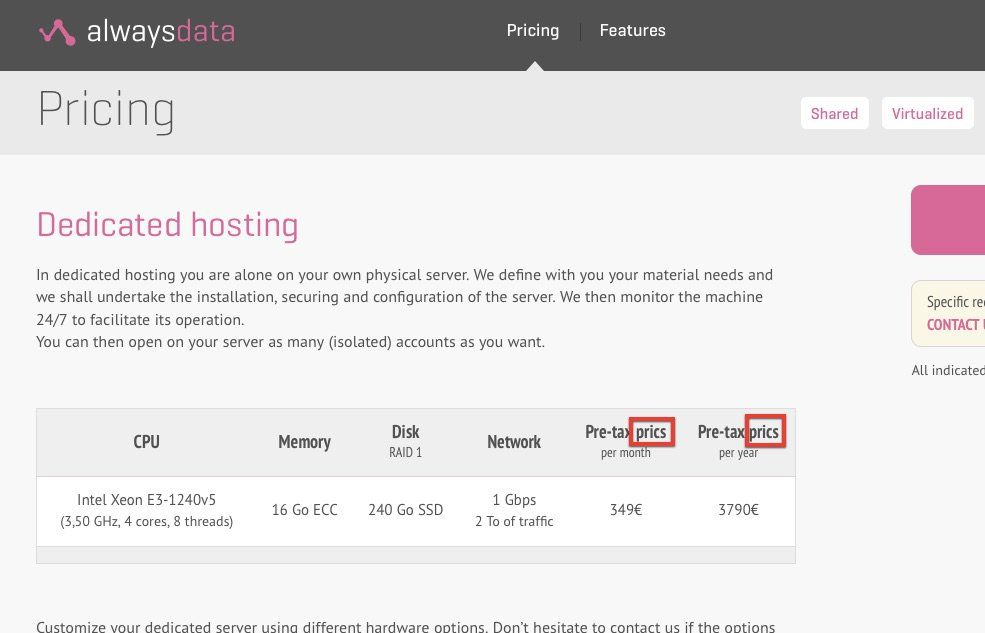Click the Pre-tax per year column header

tap(738, 440)
